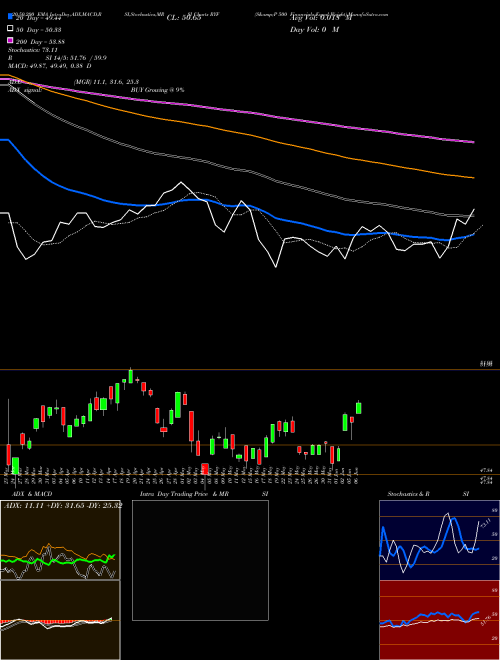Image resolution: width=500 pixels, height=660 pixels.
Task: Click the 'ADX & MACD' panel title
Action: click(x=32, y=493)
